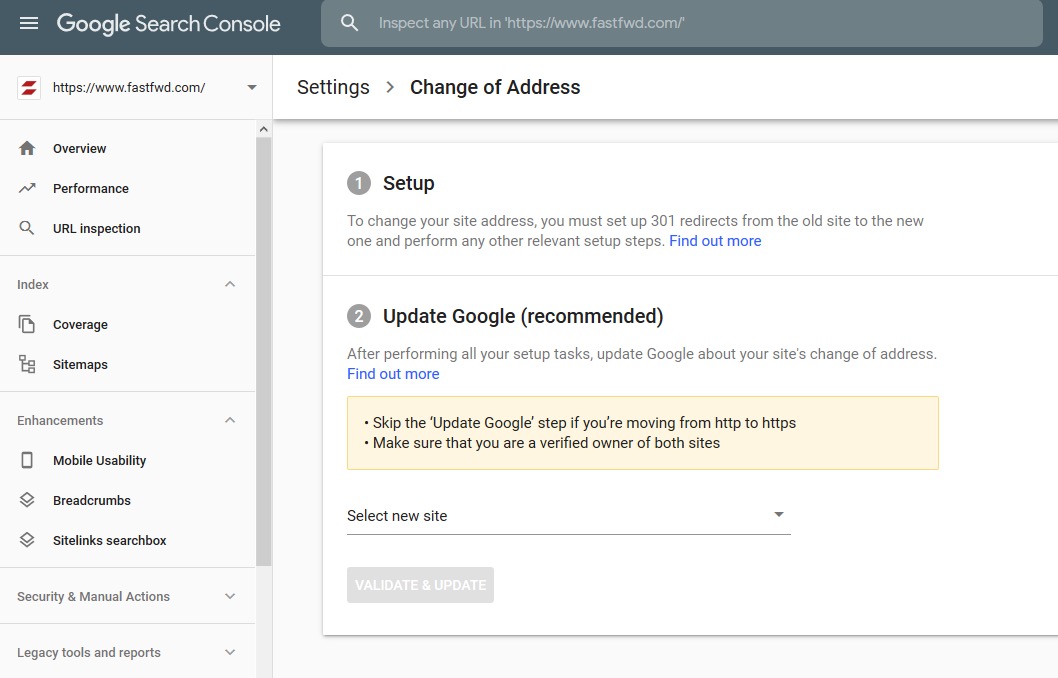Click the Google Search Console logo

169,24
